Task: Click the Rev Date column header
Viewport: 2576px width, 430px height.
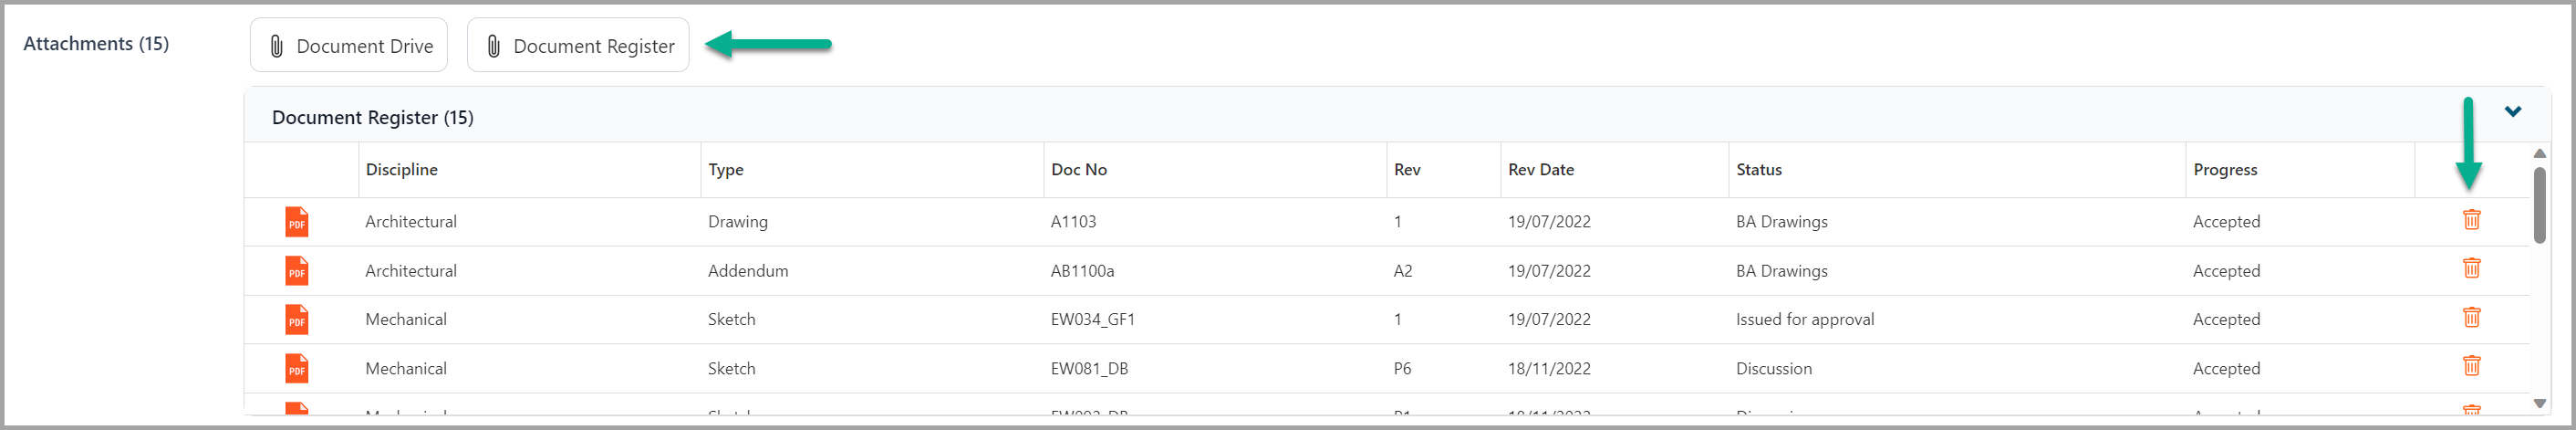Action: [x=1541, y=170]
